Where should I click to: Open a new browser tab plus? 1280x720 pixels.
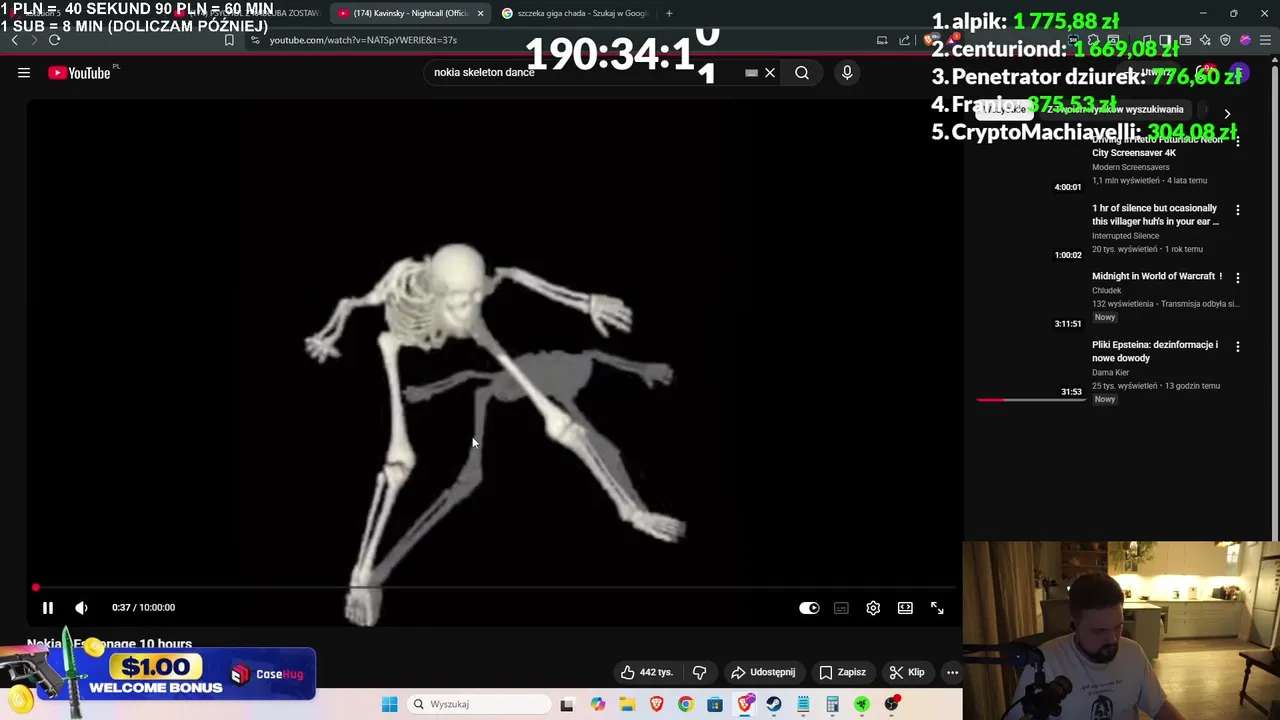tap(669, 13)
